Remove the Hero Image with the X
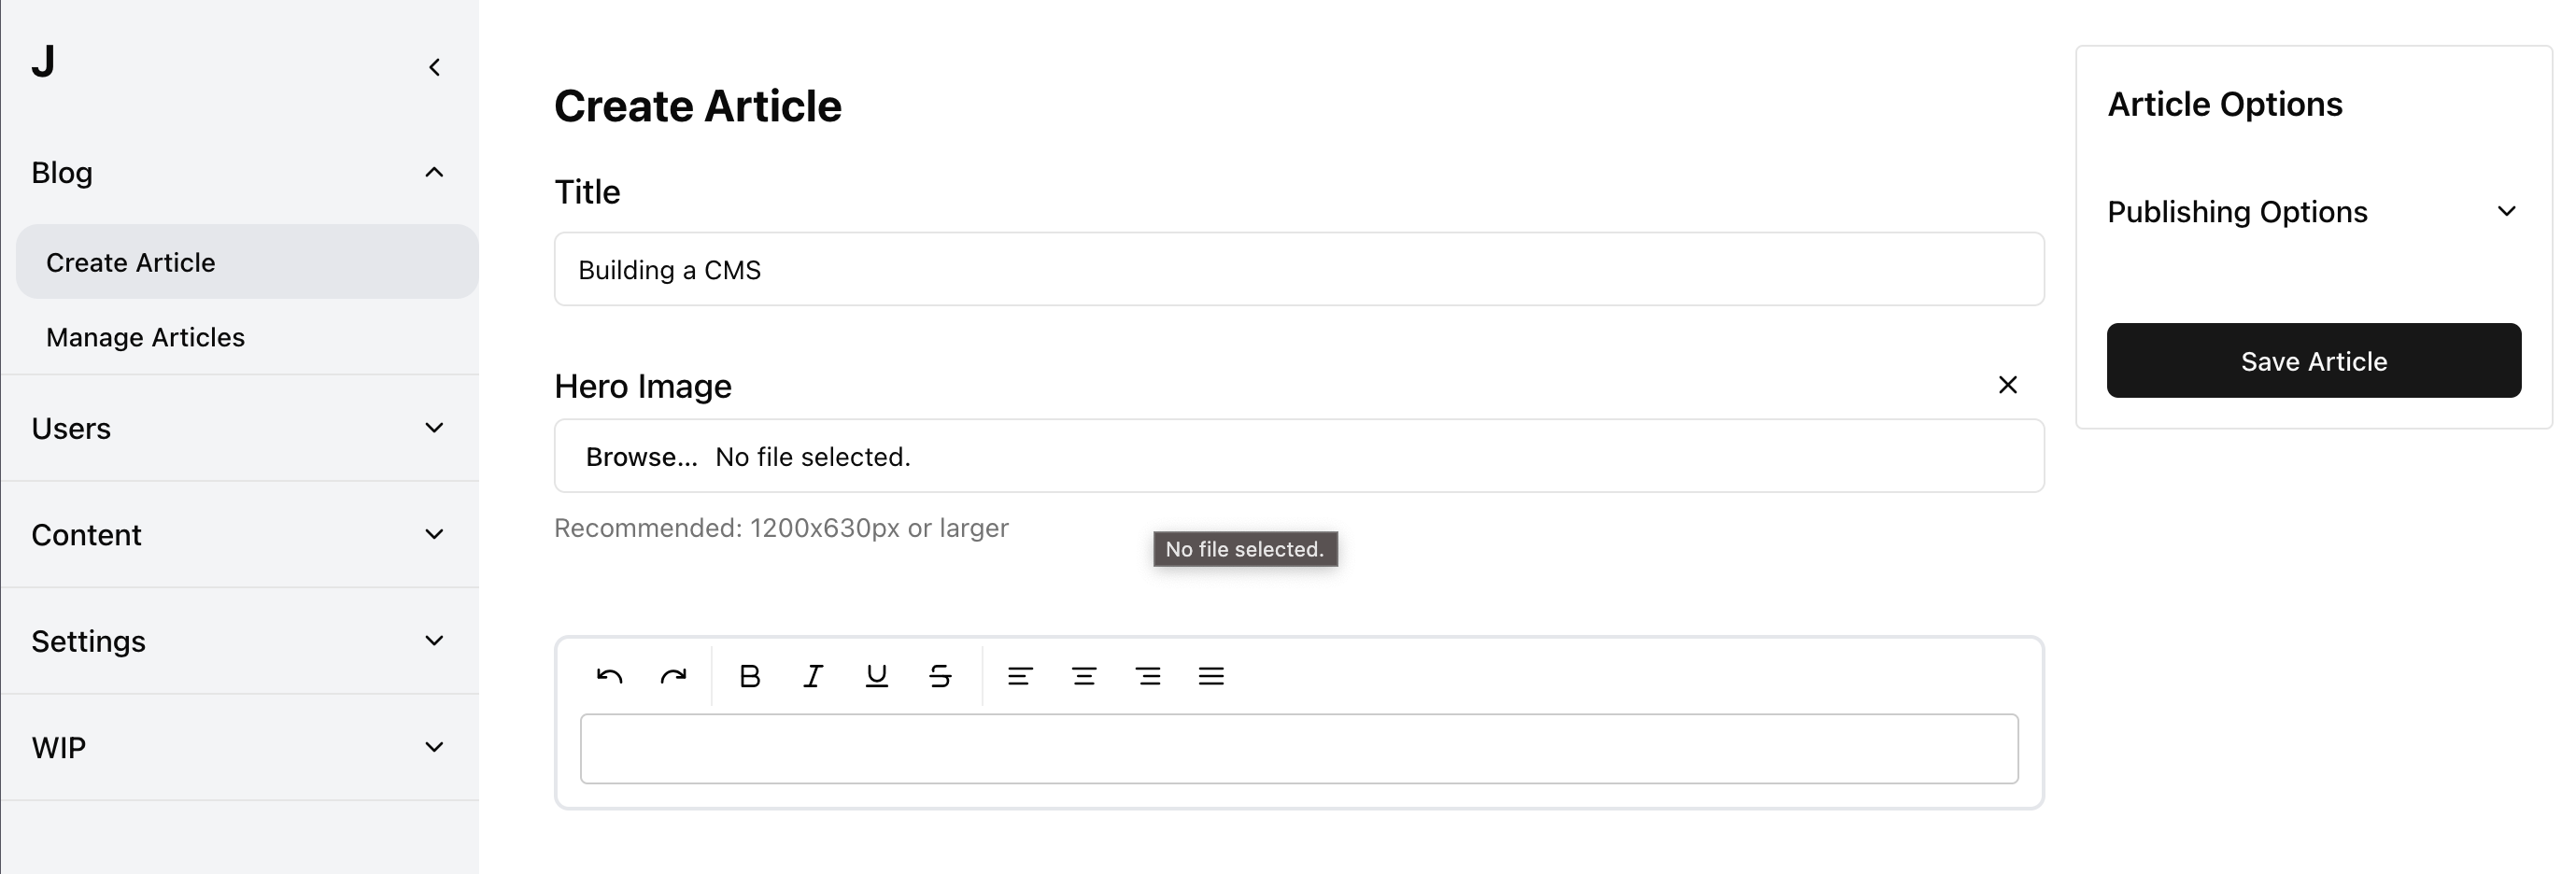This screenshot has width=2576, height=874. [2008, 385]
